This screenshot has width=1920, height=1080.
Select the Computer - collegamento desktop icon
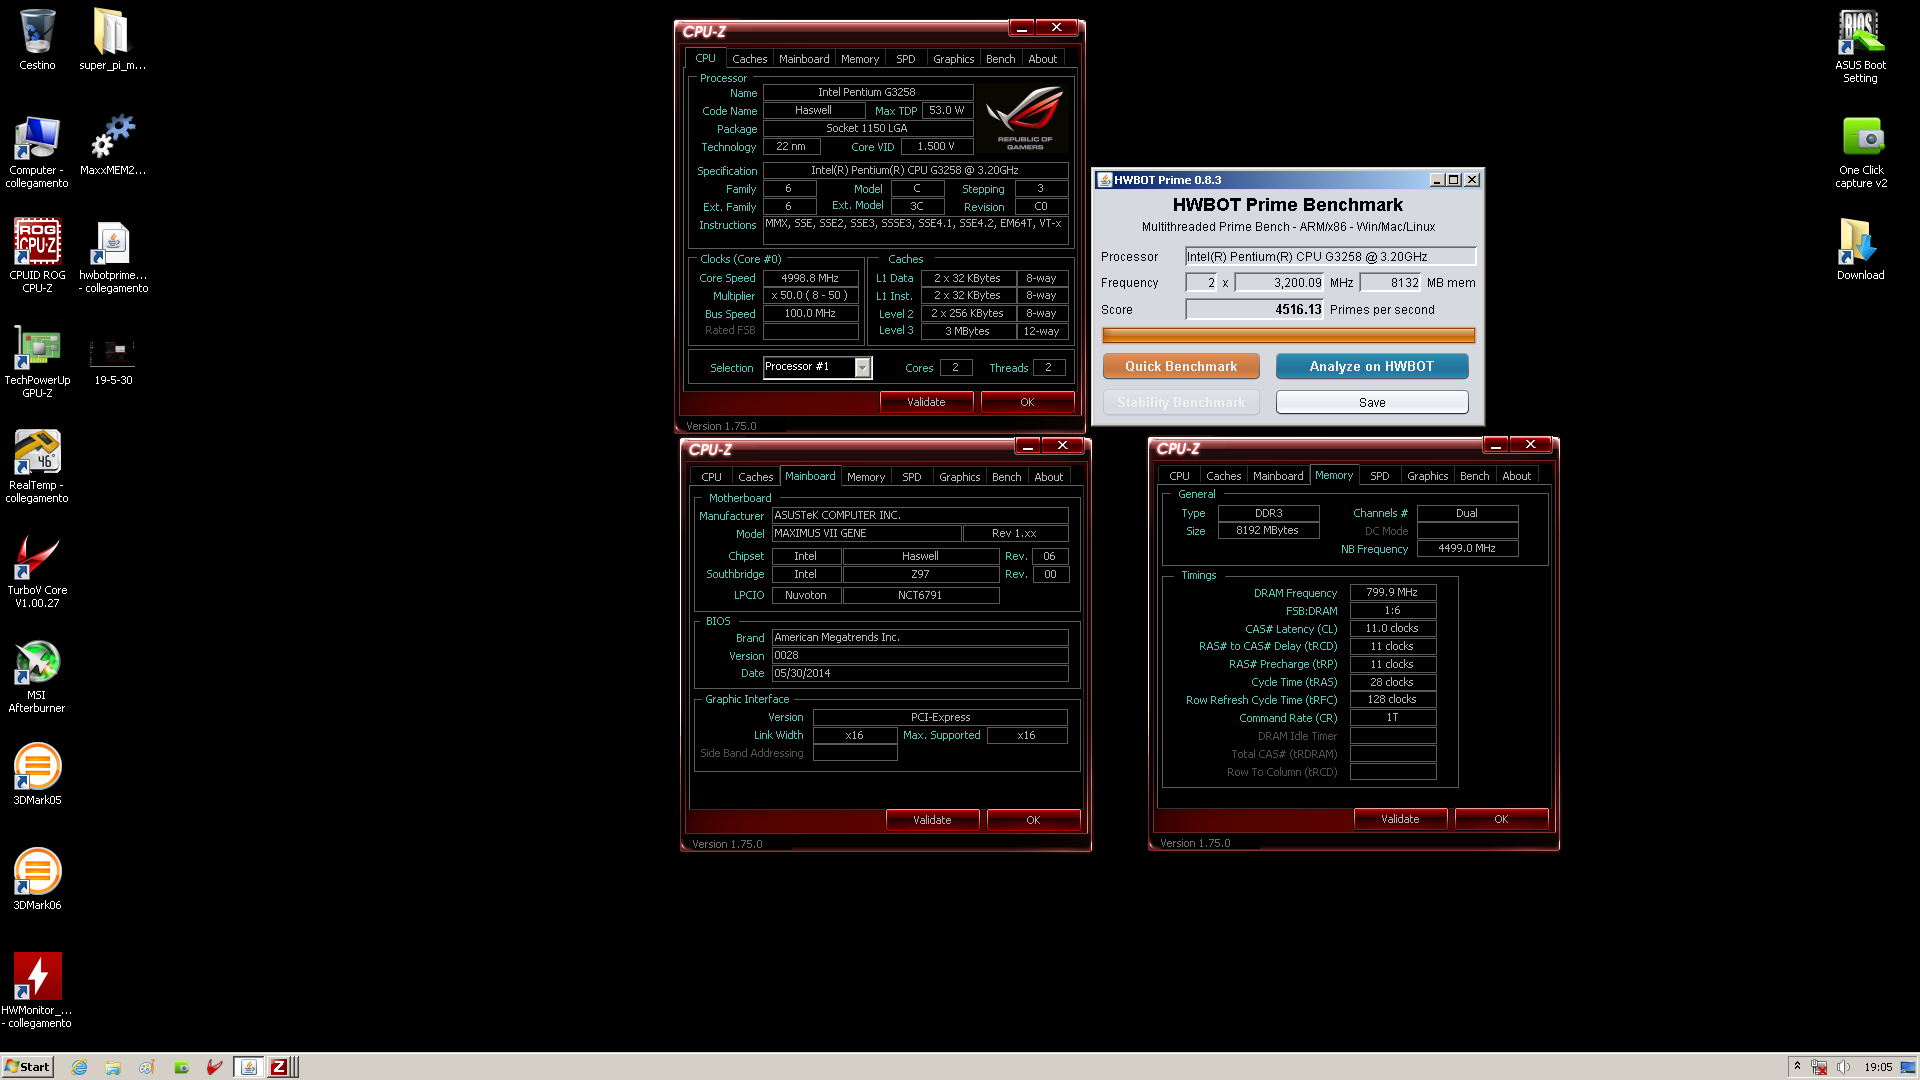click(x=37, y=151)
